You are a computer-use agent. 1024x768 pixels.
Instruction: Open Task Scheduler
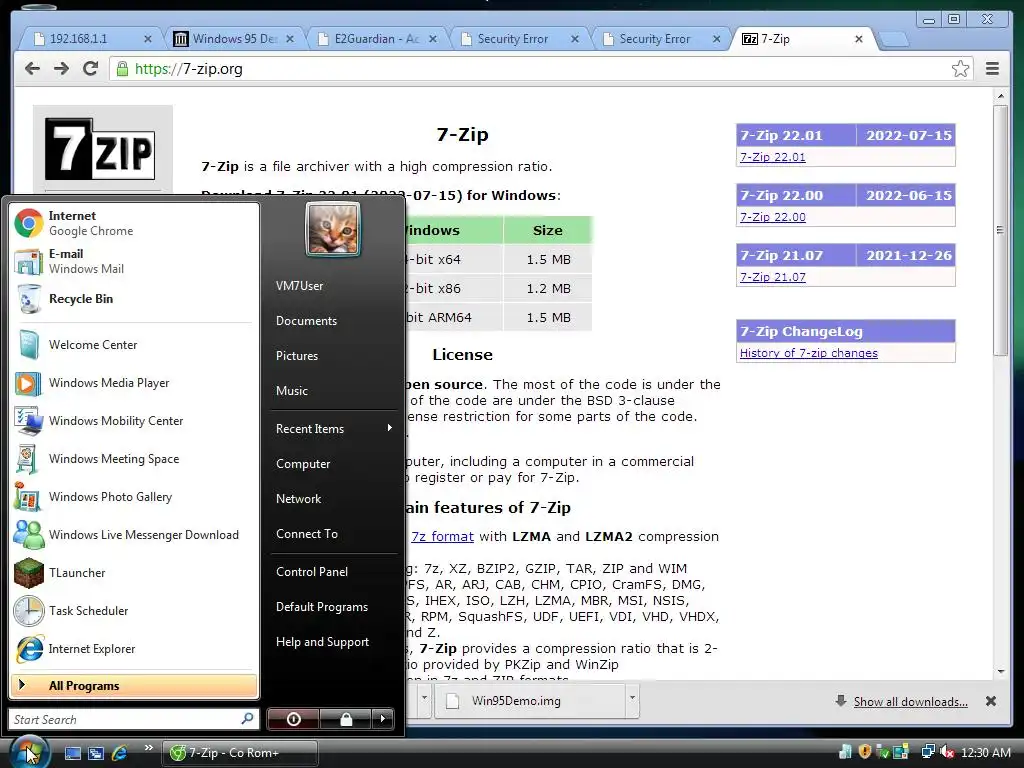[x=133, y=611]
